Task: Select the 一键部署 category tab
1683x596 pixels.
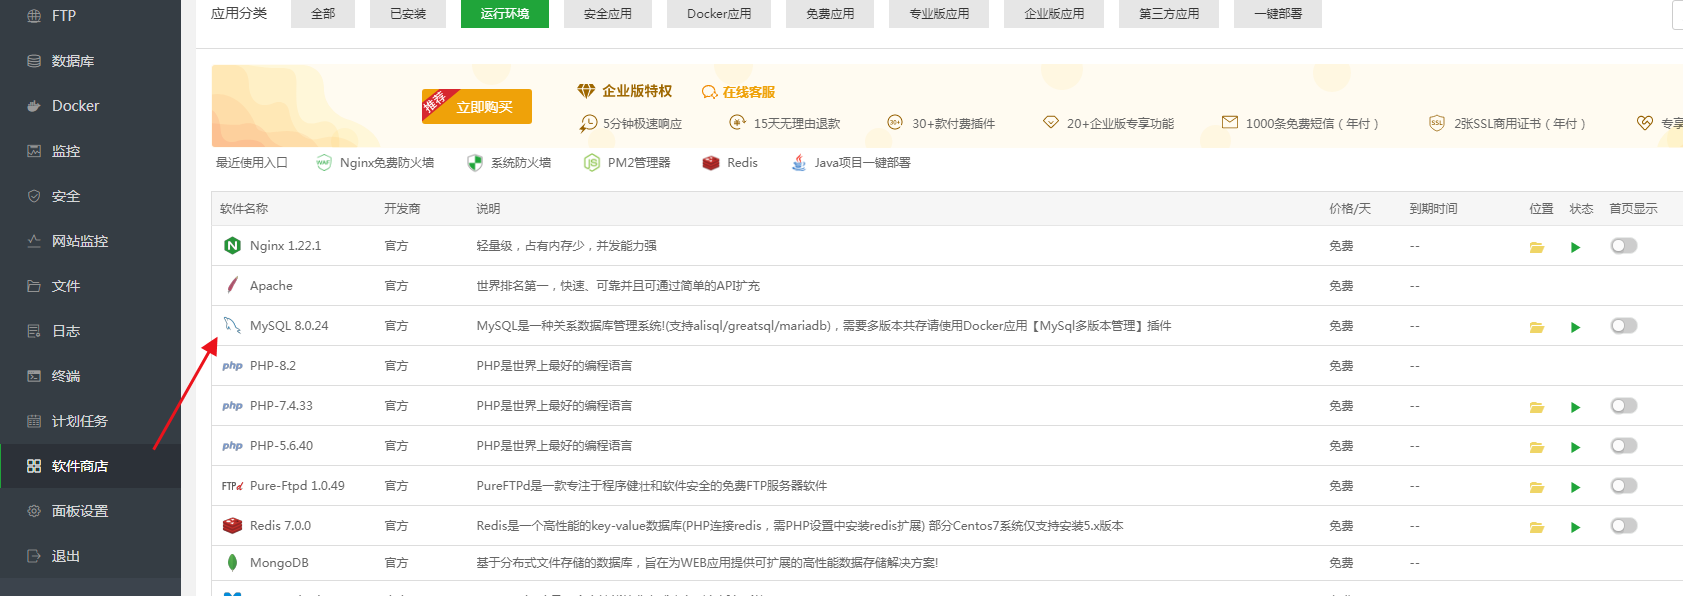Action: point(1278,14)
